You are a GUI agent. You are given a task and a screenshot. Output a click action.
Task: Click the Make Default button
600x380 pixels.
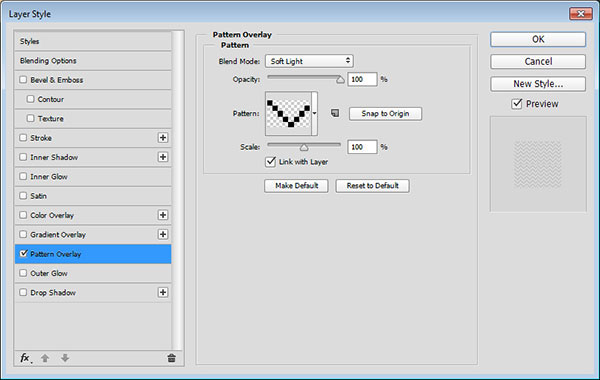click(297, 186)
